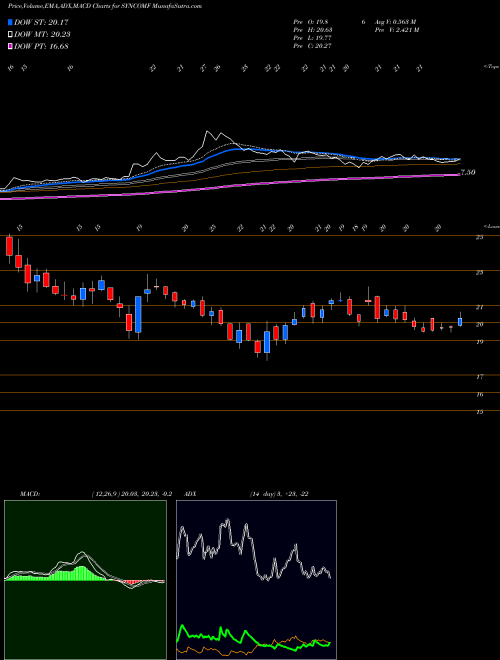Click the DOW MT: 20.23 label

(42, 35)
